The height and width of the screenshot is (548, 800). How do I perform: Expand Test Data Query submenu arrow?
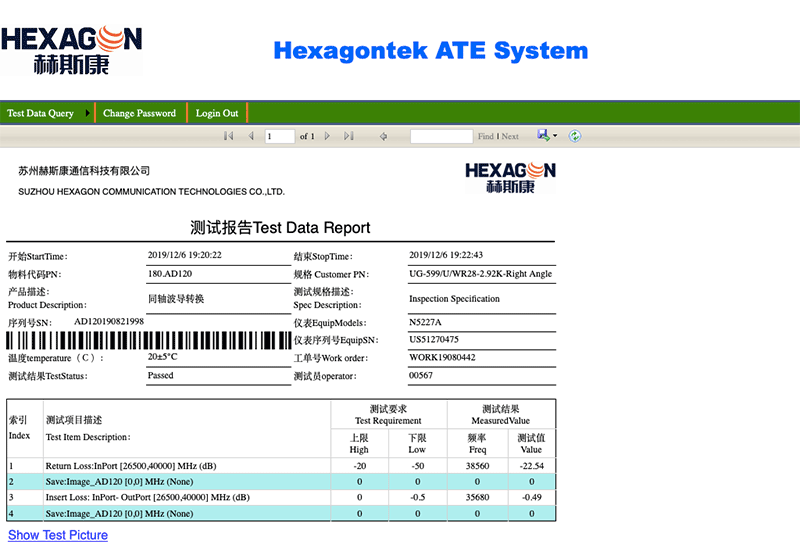[x=87, y=113]
